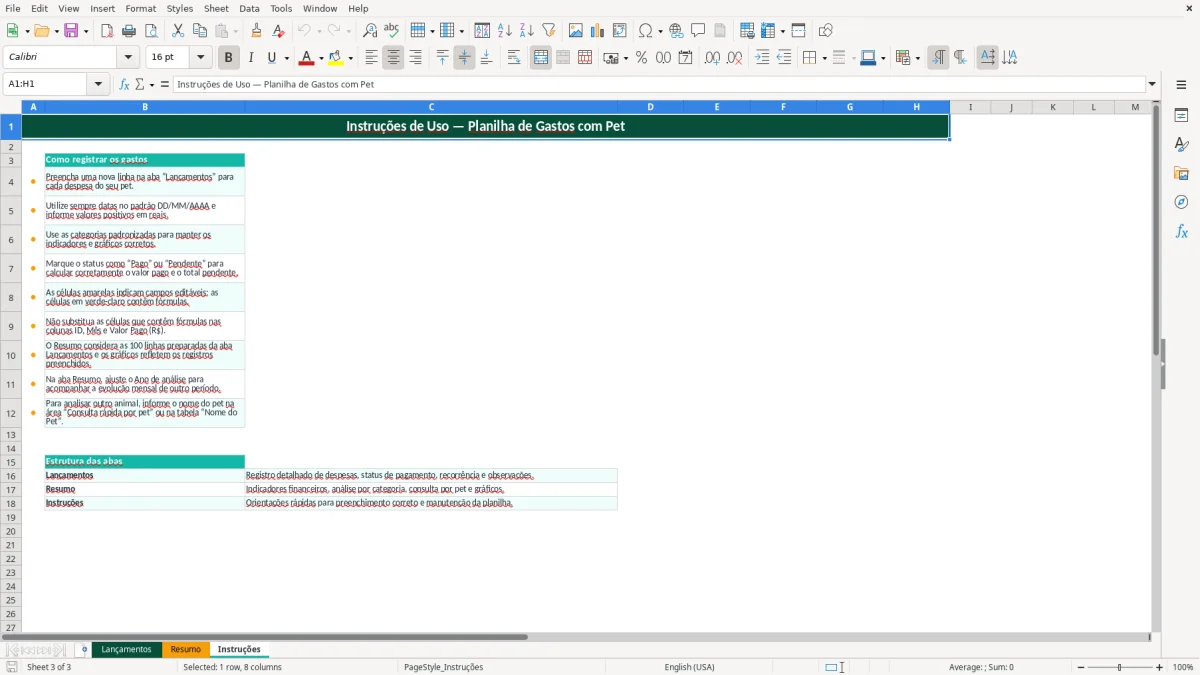Viewport: 1200px width, 675px height.
Task: Open Find and Replace
Action: (370, 31)
